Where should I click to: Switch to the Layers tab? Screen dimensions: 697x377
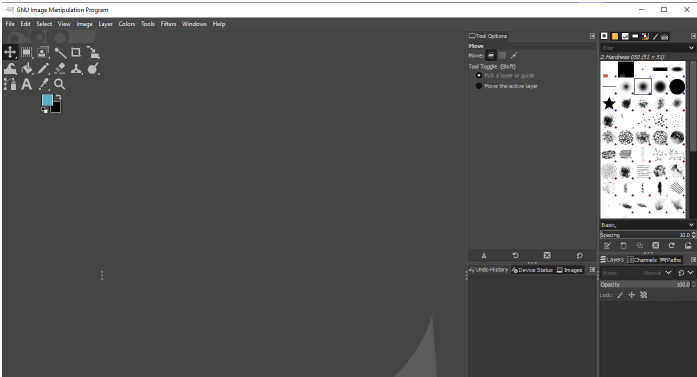[x=612, y=260]
